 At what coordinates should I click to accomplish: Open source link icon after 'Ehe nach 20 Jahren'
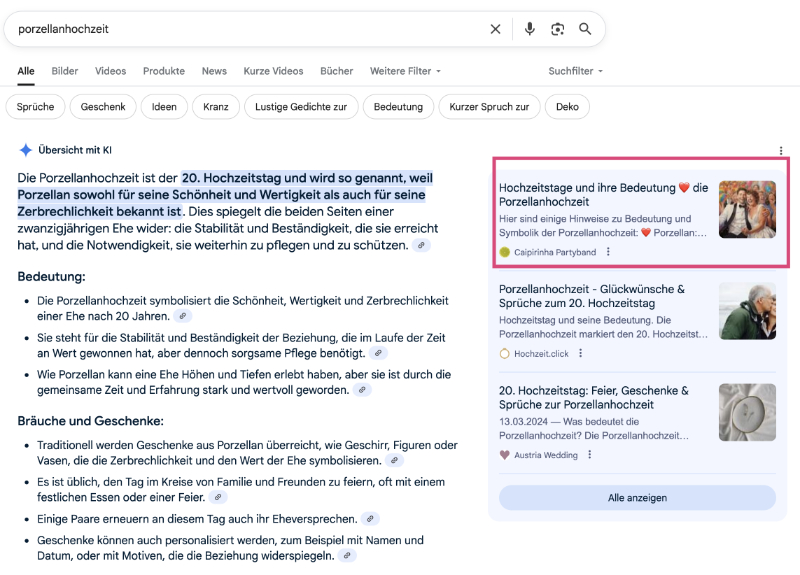[x=183, y=316]
